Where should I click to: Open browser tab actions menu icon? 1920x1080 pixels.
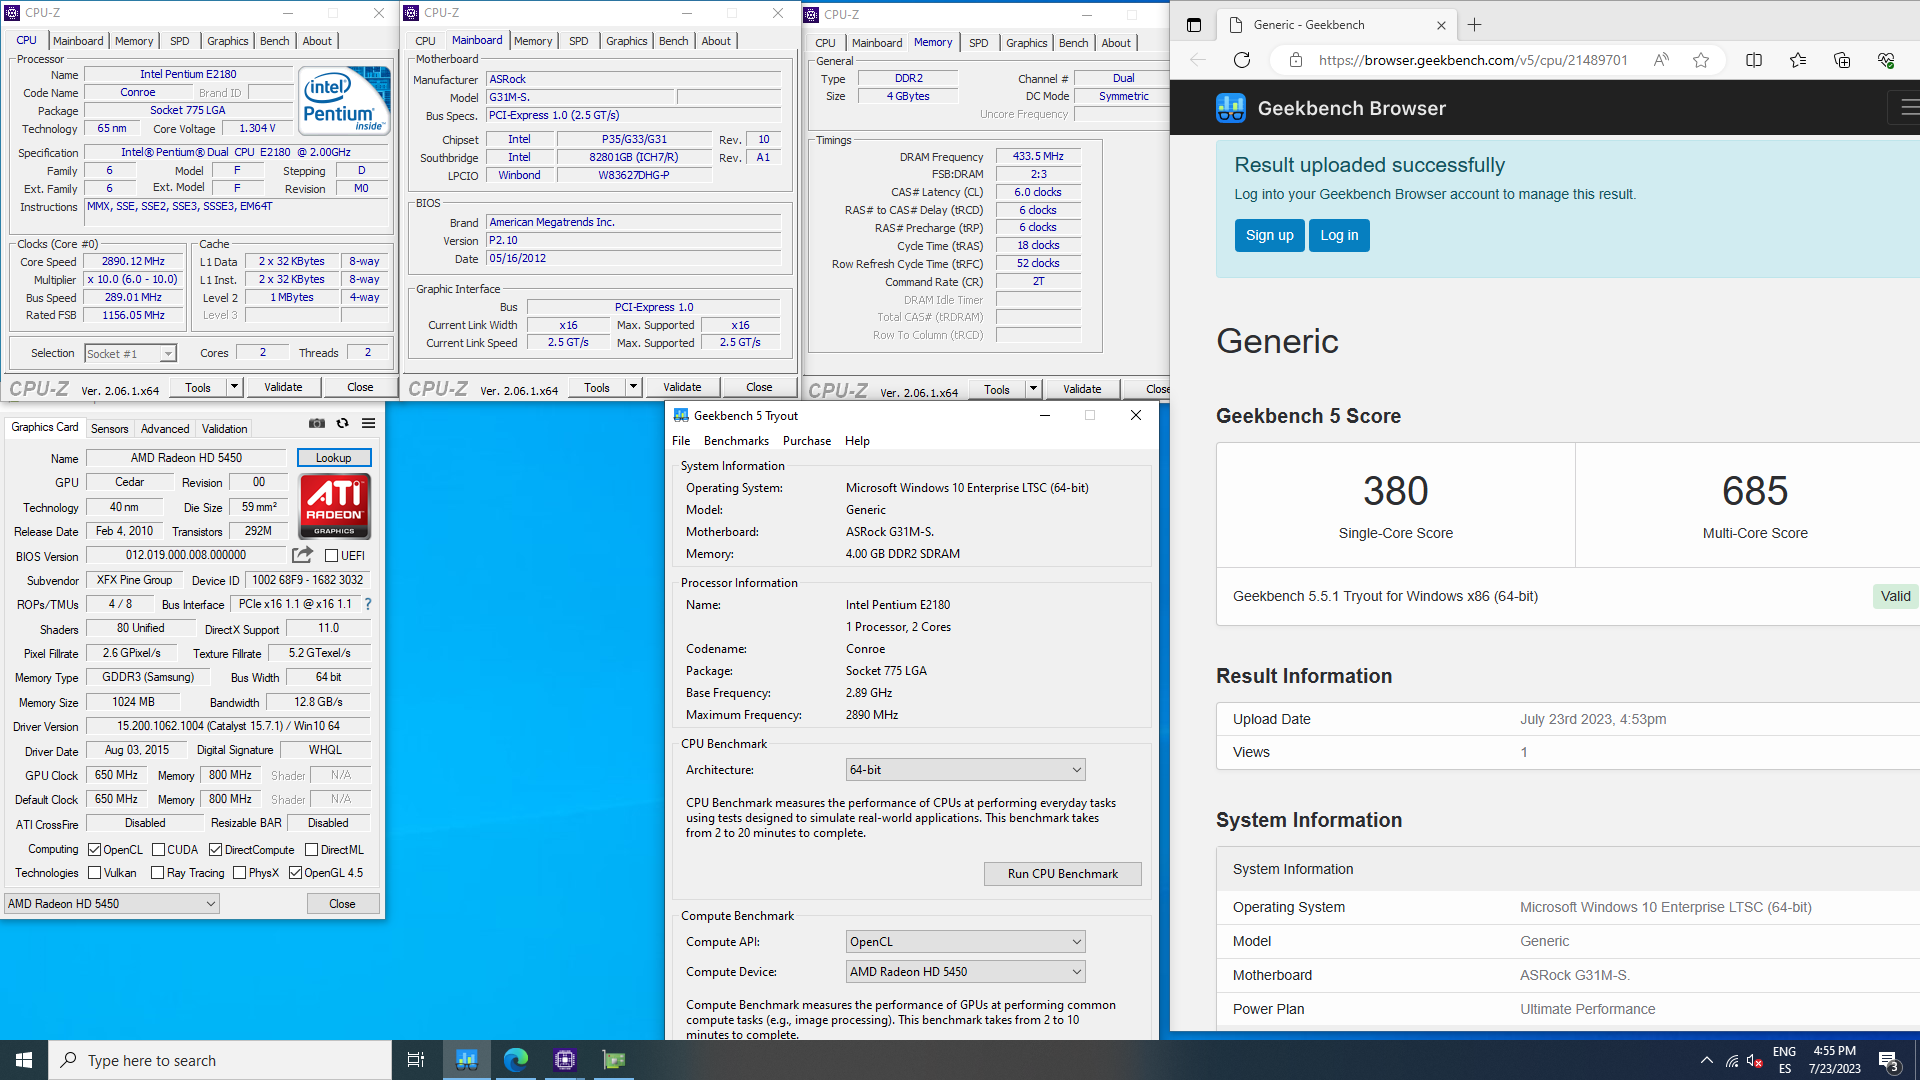(x=1193, y=25)
